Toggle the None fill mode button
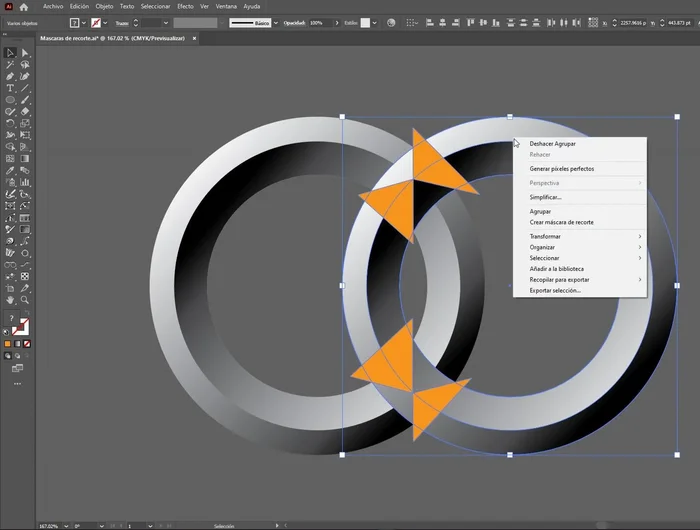 pyautogui.click(x=26, y=343)
